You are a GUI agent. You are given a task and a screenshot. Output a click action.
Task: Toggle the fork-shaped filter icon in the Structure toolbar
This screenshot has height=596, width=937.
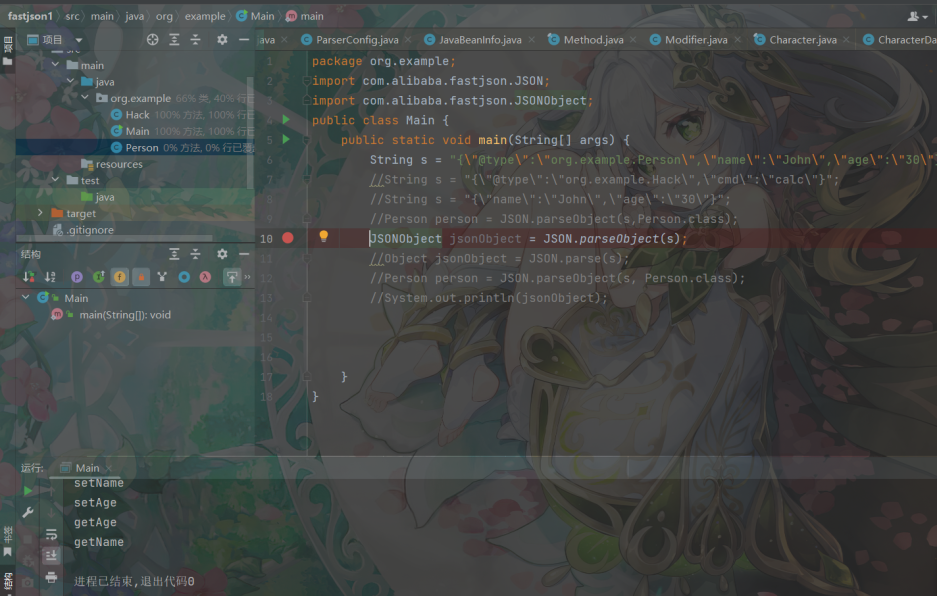tap(162, 277)
